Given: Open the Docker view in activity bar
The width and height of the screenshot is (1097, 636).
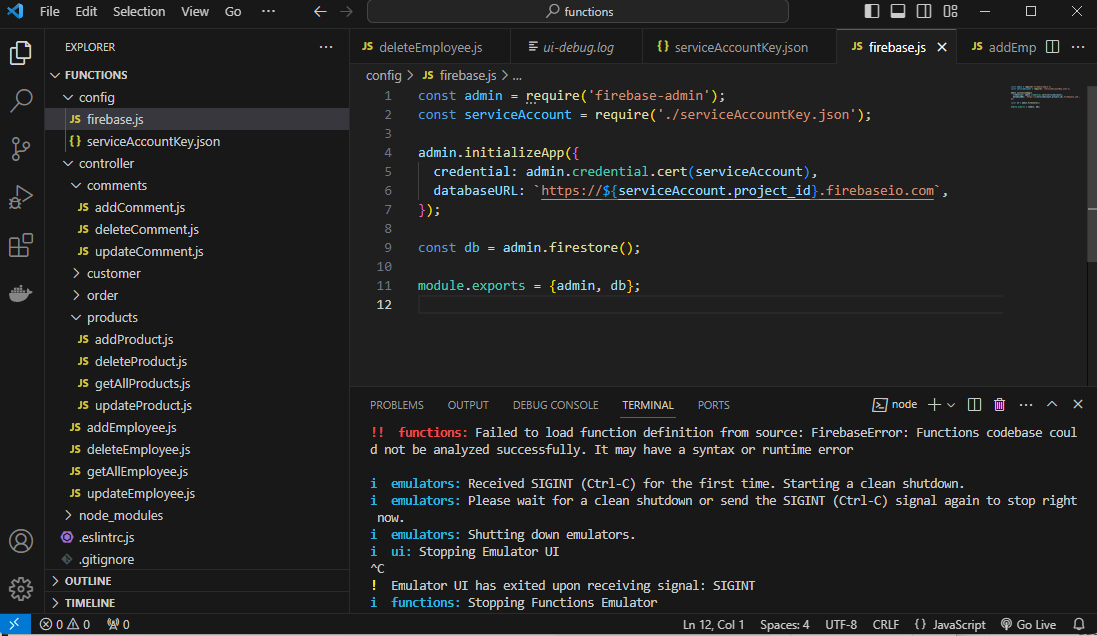Looking at the screenshot, I should (21, 294).
